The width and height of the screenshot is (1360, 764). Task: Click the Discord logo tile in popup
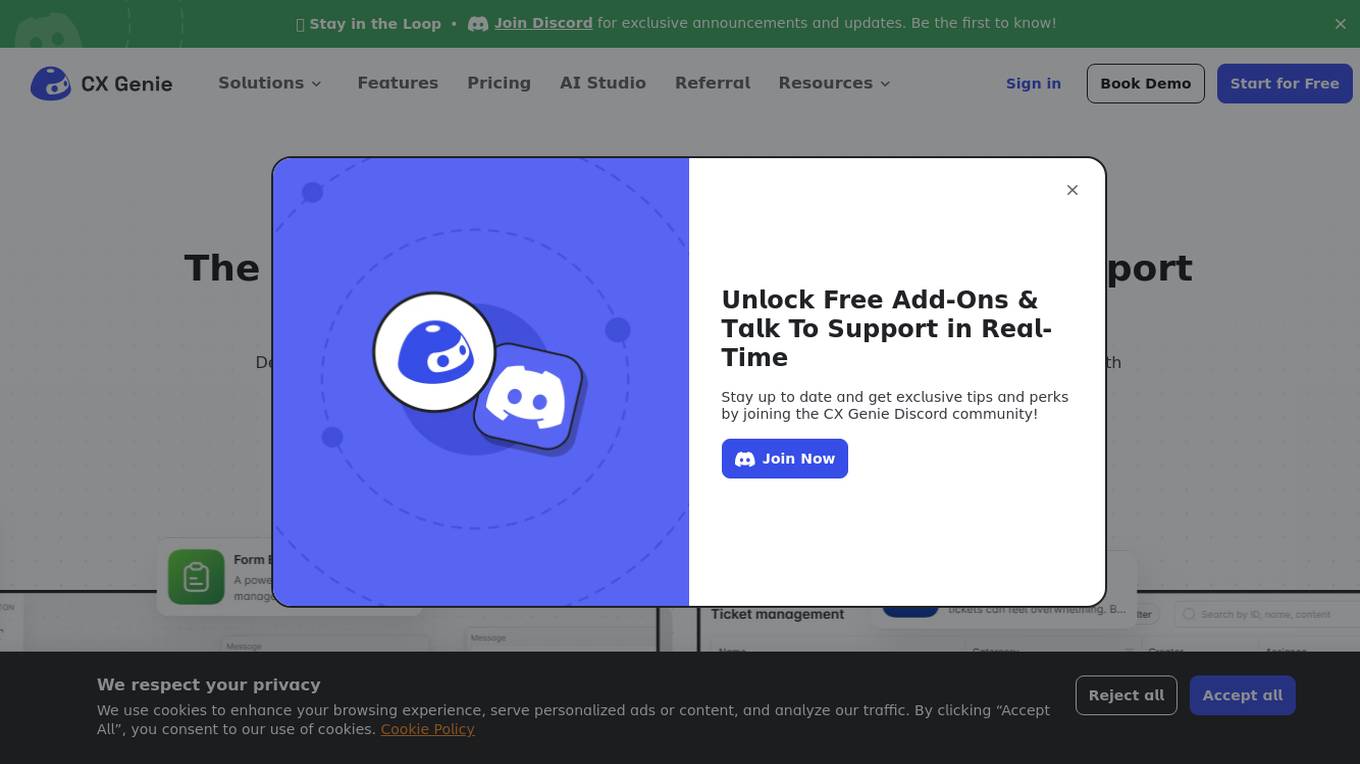pyautogui.click(x=528, y=398)
